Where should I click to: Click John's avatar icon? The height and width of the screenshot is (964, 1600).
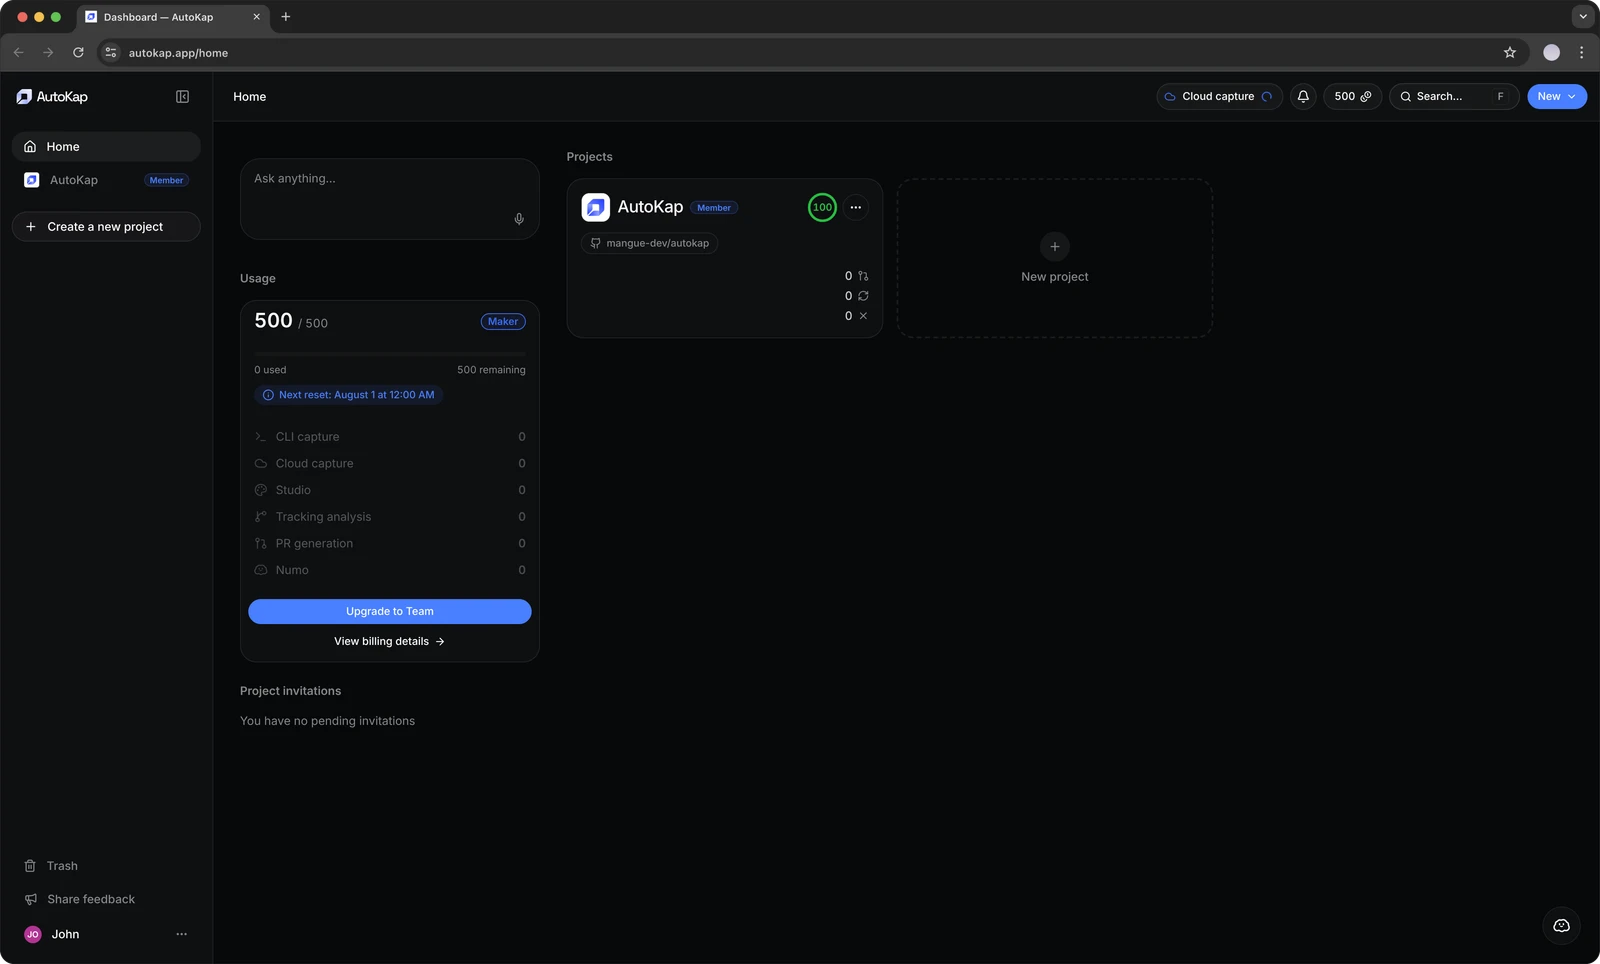pyautogui.click(x=33, y=934)
